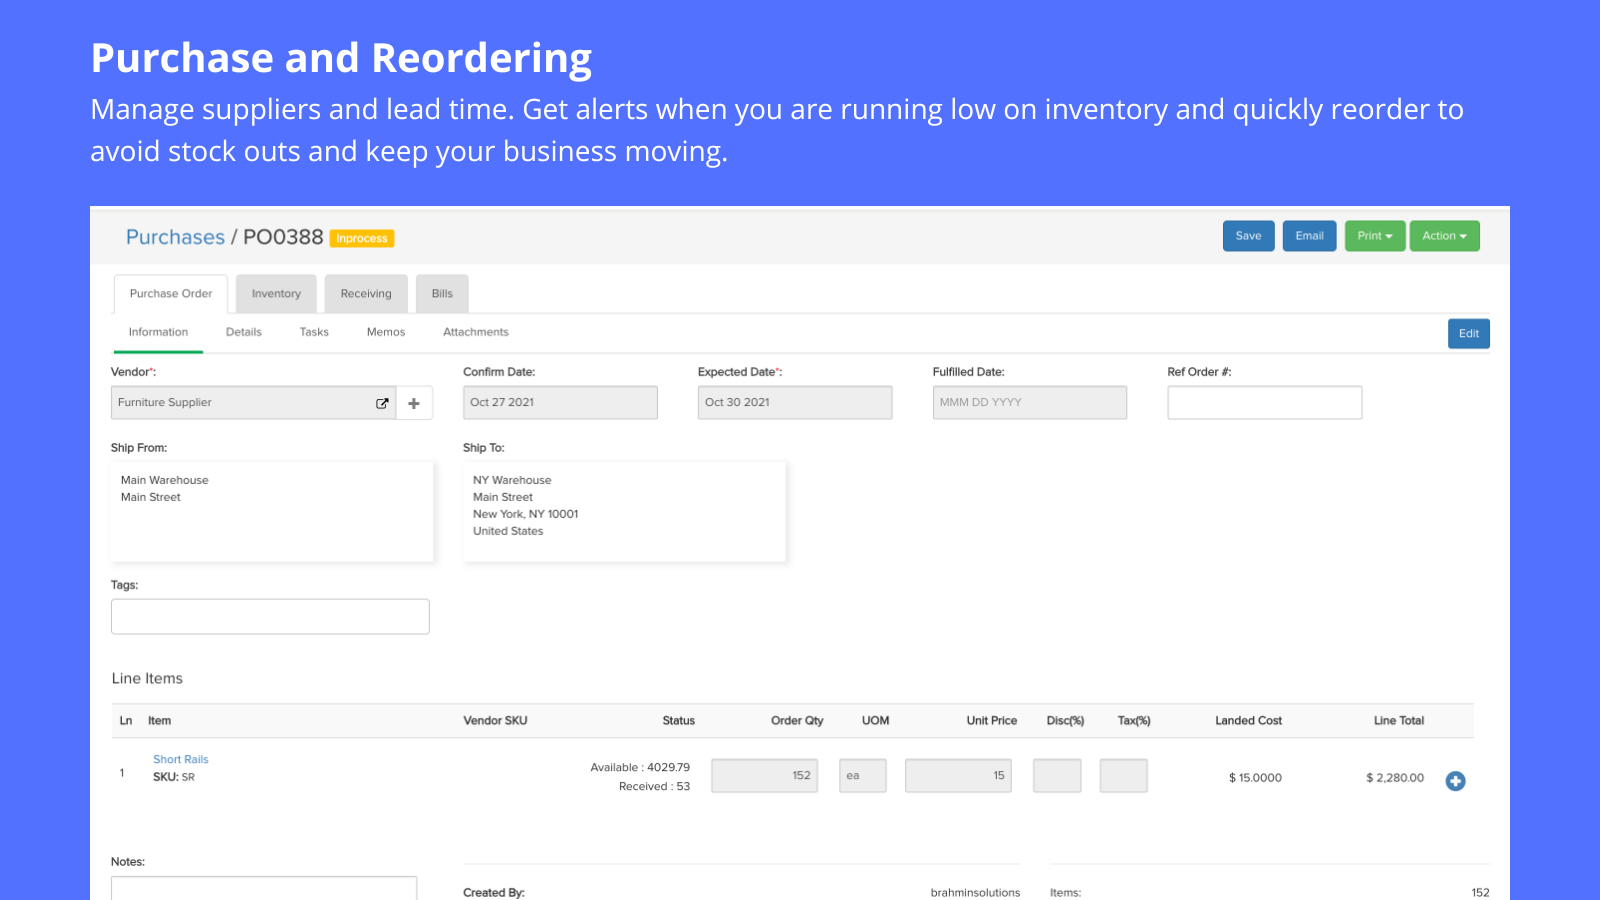Image resolution: width=1600 pixels, height=900 pixels.
Task: Click the Ref Order # input field
Action: click(1264, 403)
